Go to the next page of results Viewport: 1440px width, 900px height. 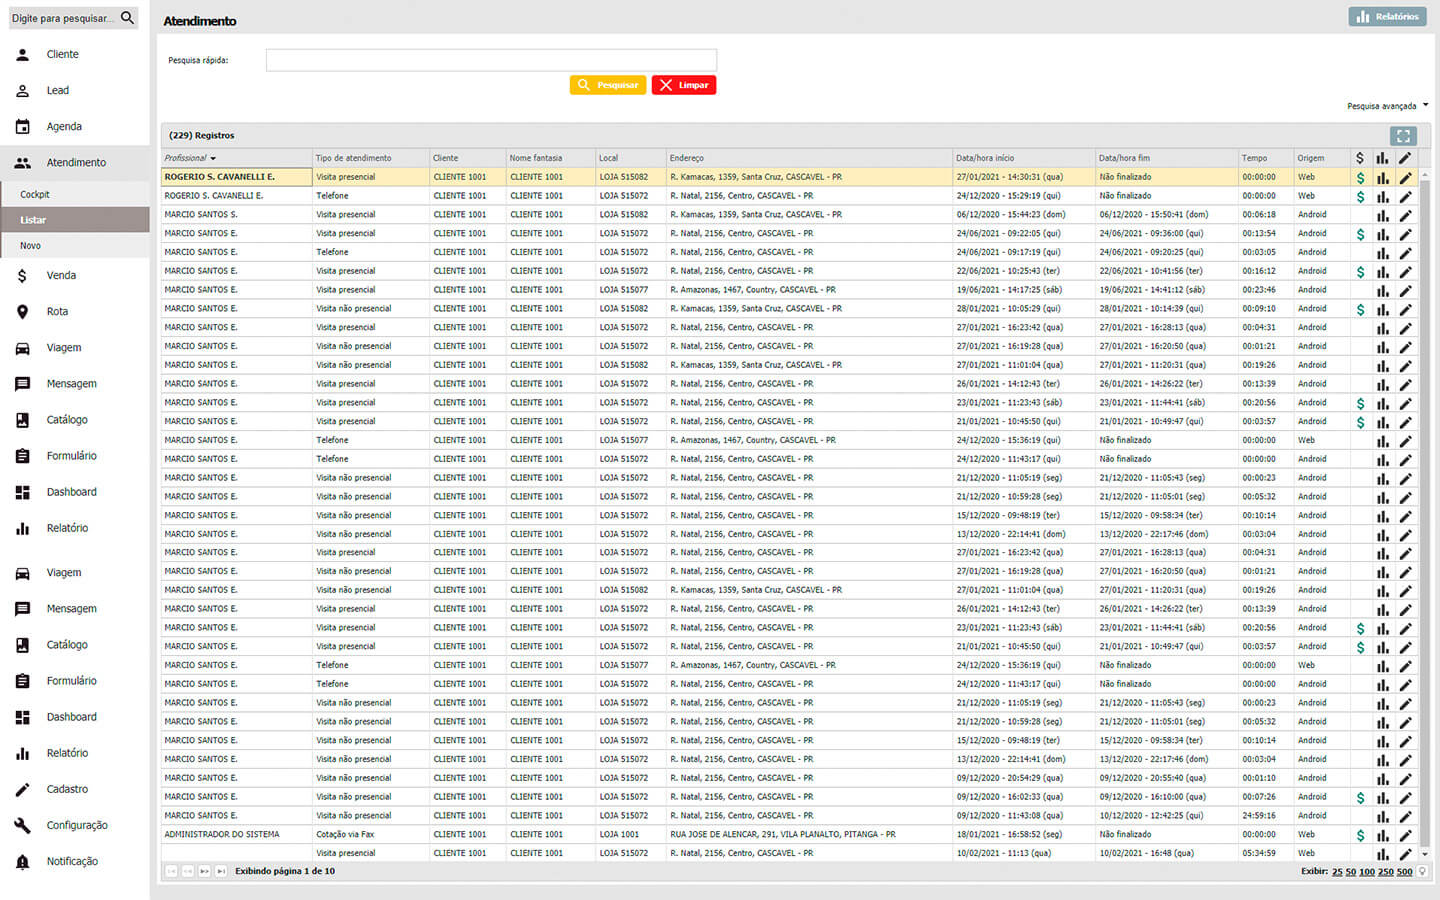point(204,872)
